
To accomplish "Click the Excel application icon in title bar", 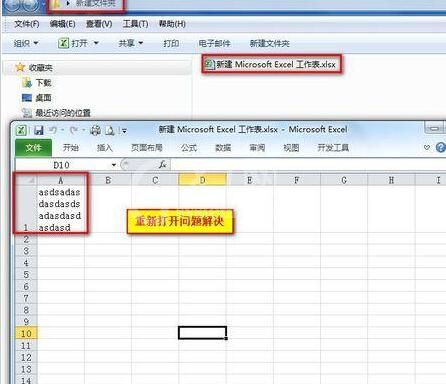I will (x=21, y=130).
